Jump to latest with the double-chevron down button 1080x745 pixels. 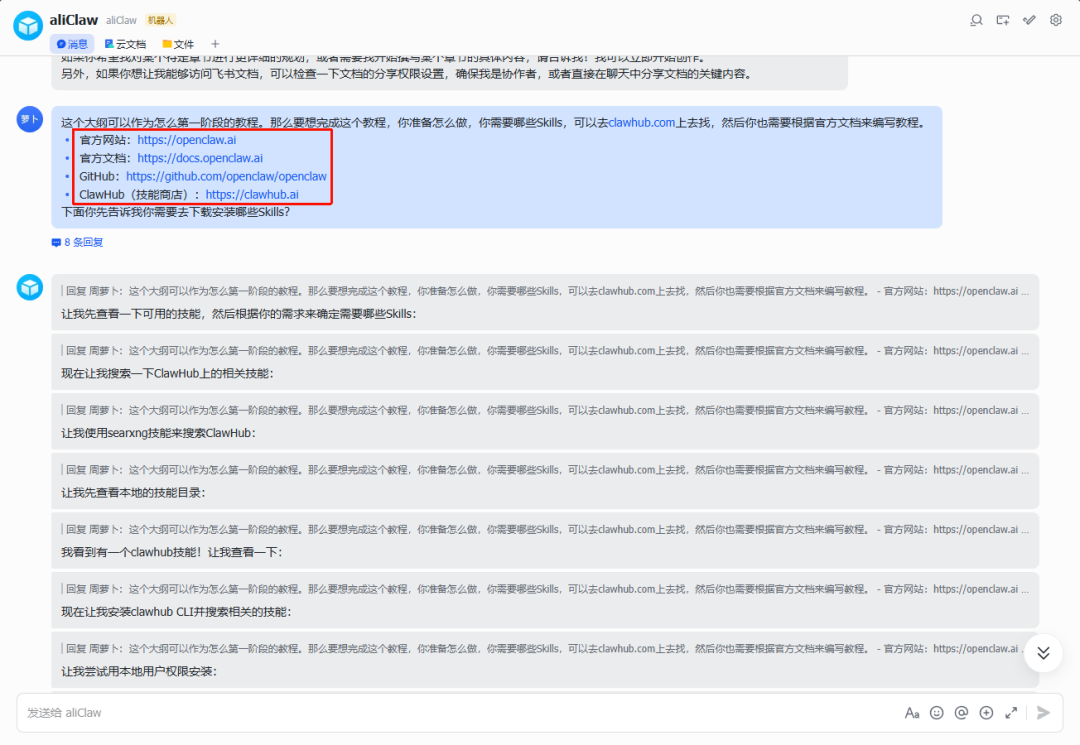[x=1043, y=653]
